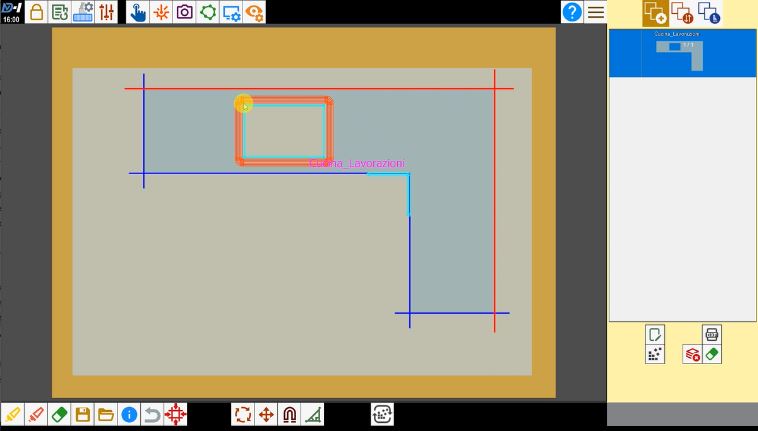Screen dimensions: 758x431
Task: Undo with the gray arrow icon
Action: (152, 415)
